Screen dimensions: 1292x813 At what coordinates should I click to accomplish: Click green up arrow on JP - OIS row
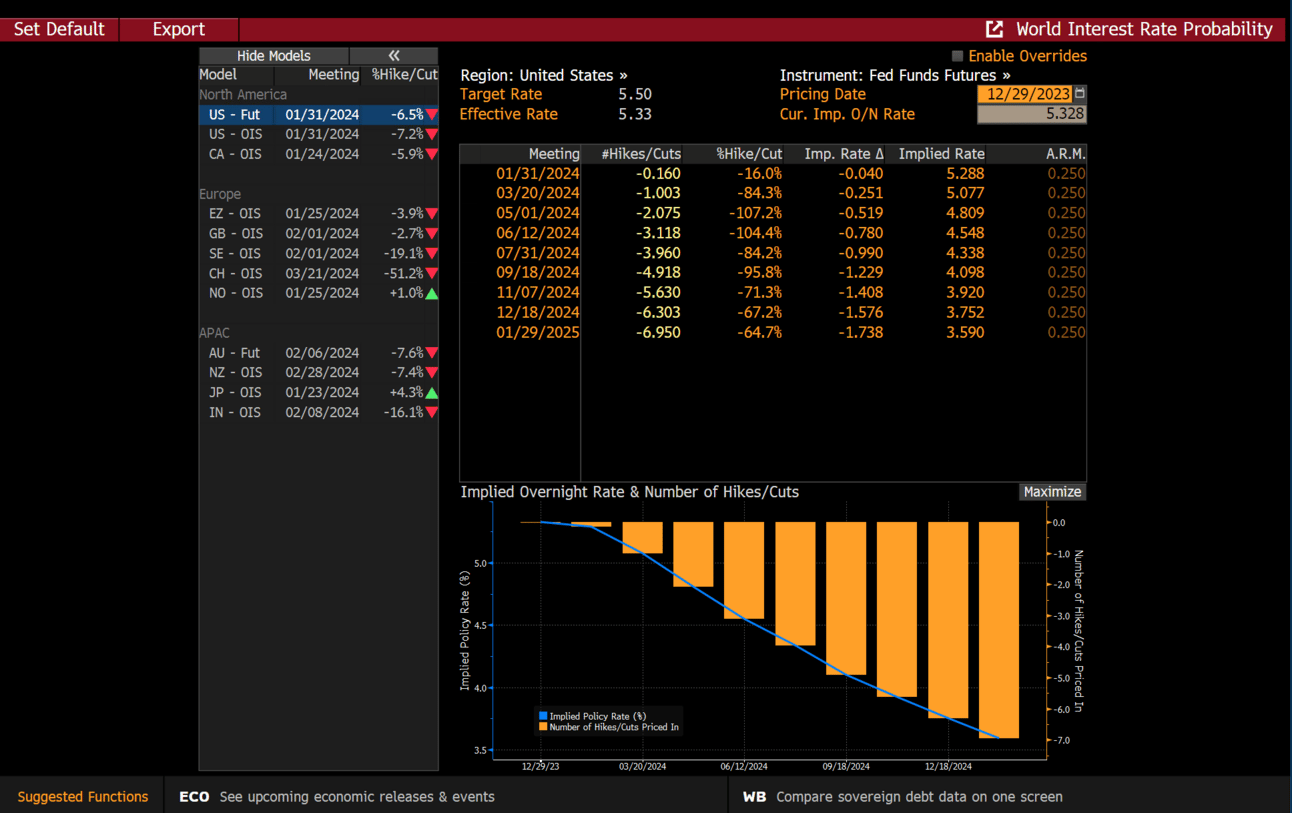432,393
